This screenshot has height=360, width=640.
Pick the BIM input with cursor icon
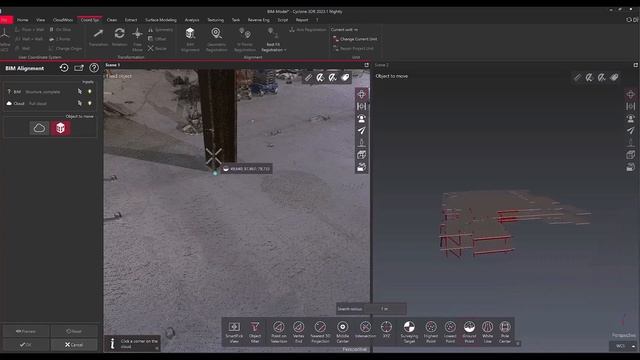click(x=80, y=91)
